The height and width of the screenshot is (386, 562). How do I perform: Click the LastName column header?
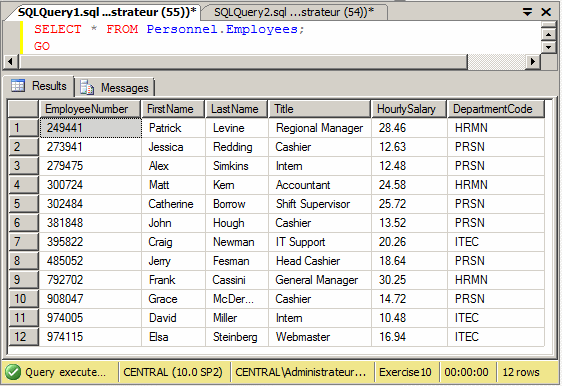tap(237, 109)
